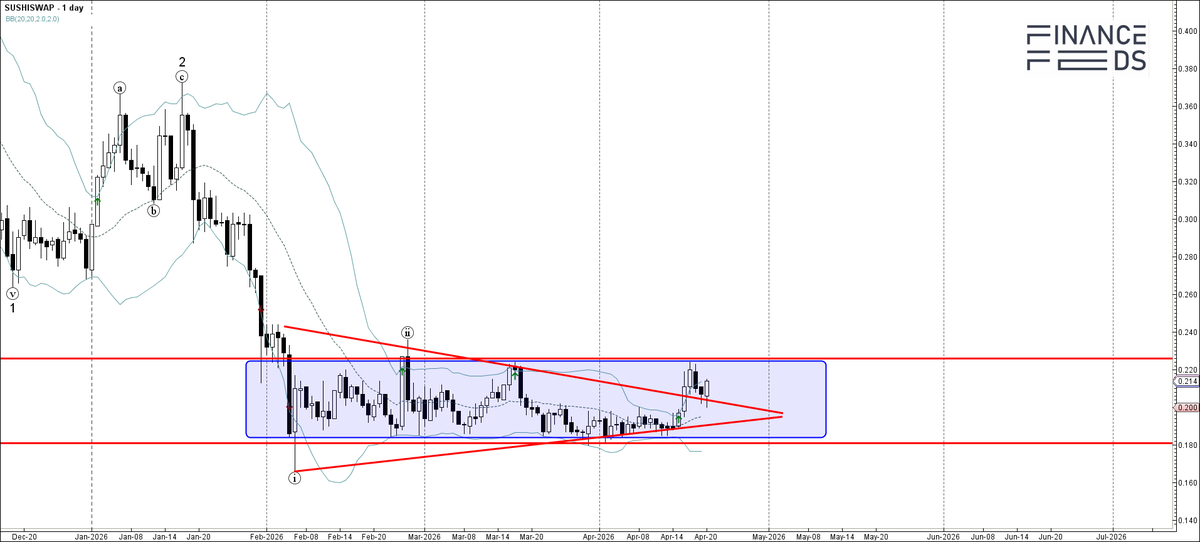Click the Mar-08 date label
This screenshot has height=542, width=1200.
[463, 536]
